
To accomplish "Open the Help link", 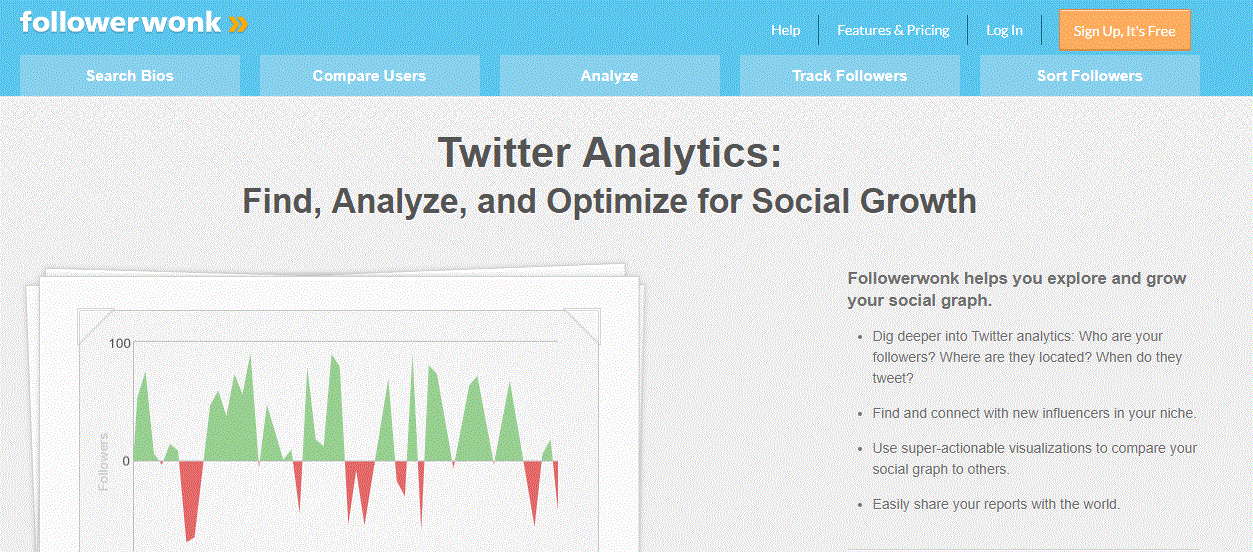I will click(x=785, y=30).
